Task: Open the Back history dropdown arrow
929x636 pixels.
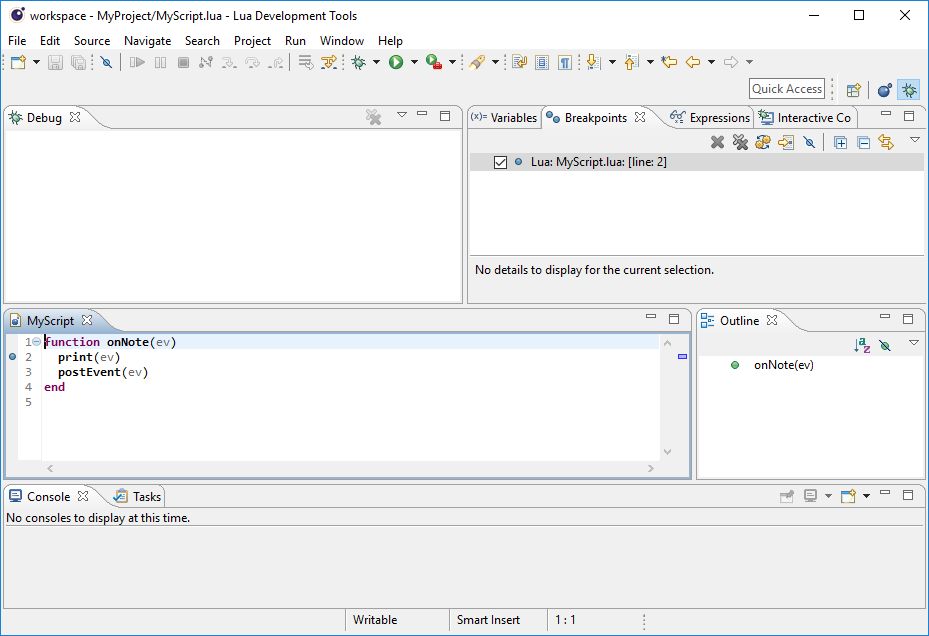Action: click(712, 62)
